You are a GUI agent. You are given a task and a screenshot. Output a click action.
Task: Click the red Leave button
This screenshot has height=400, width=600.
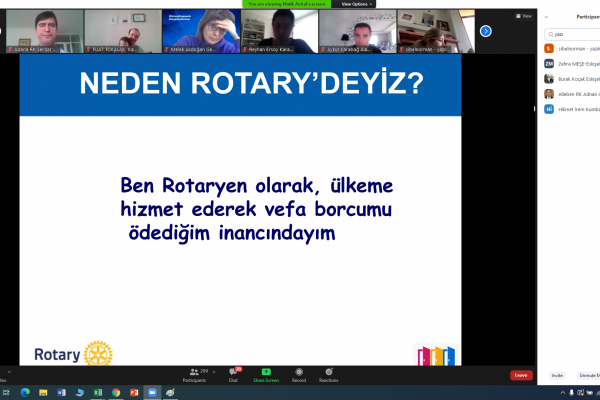click(x=521, y=375)
